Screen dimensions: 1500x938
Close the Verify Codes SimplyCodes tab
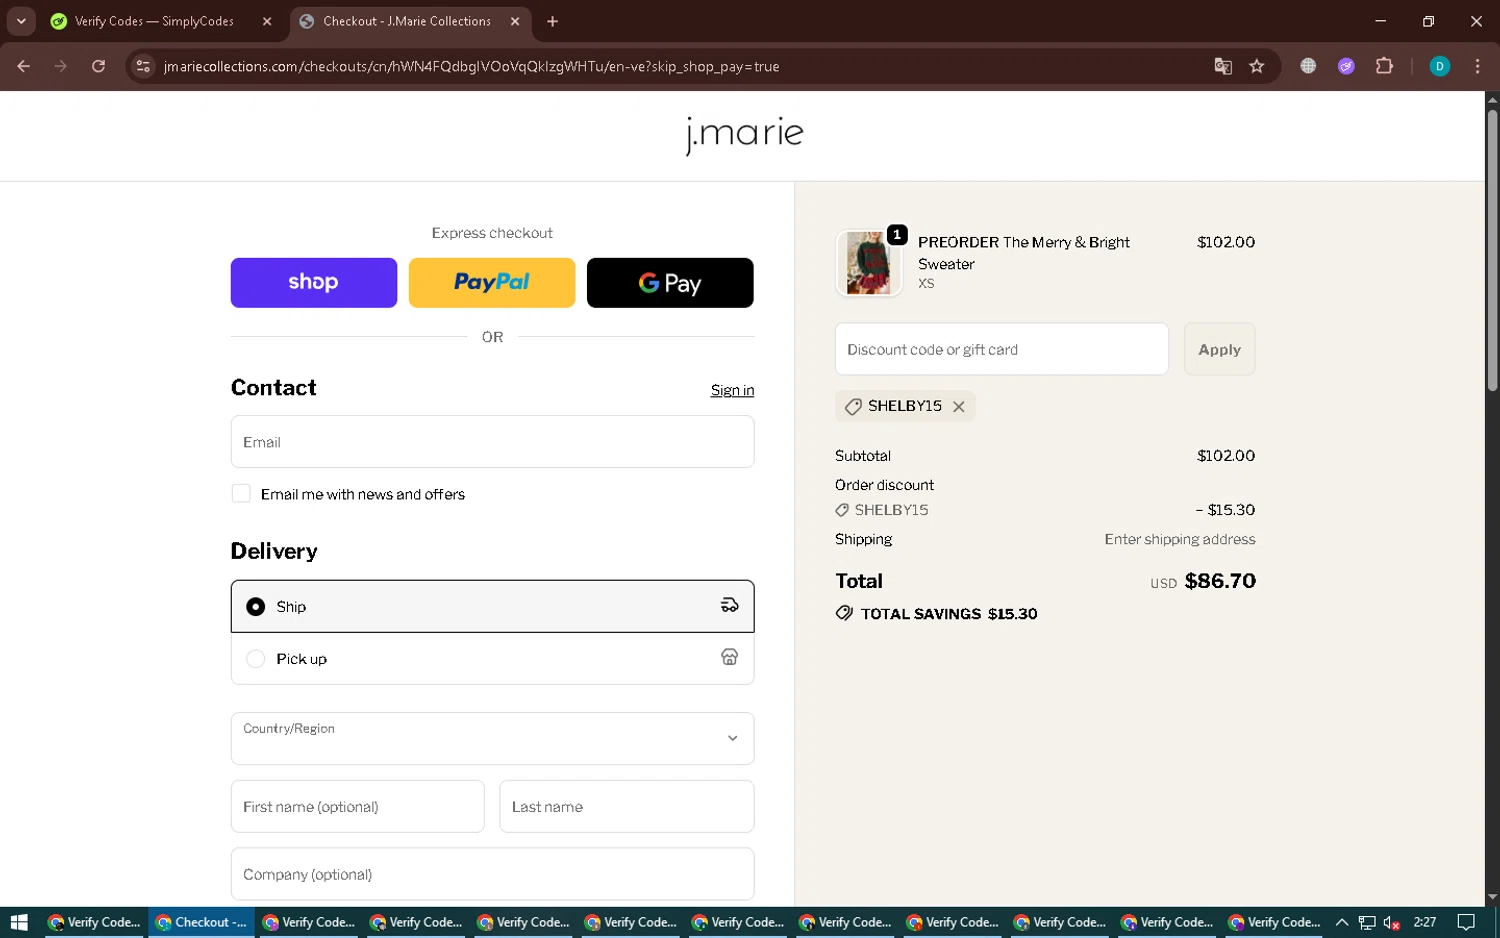coord(267,21)
